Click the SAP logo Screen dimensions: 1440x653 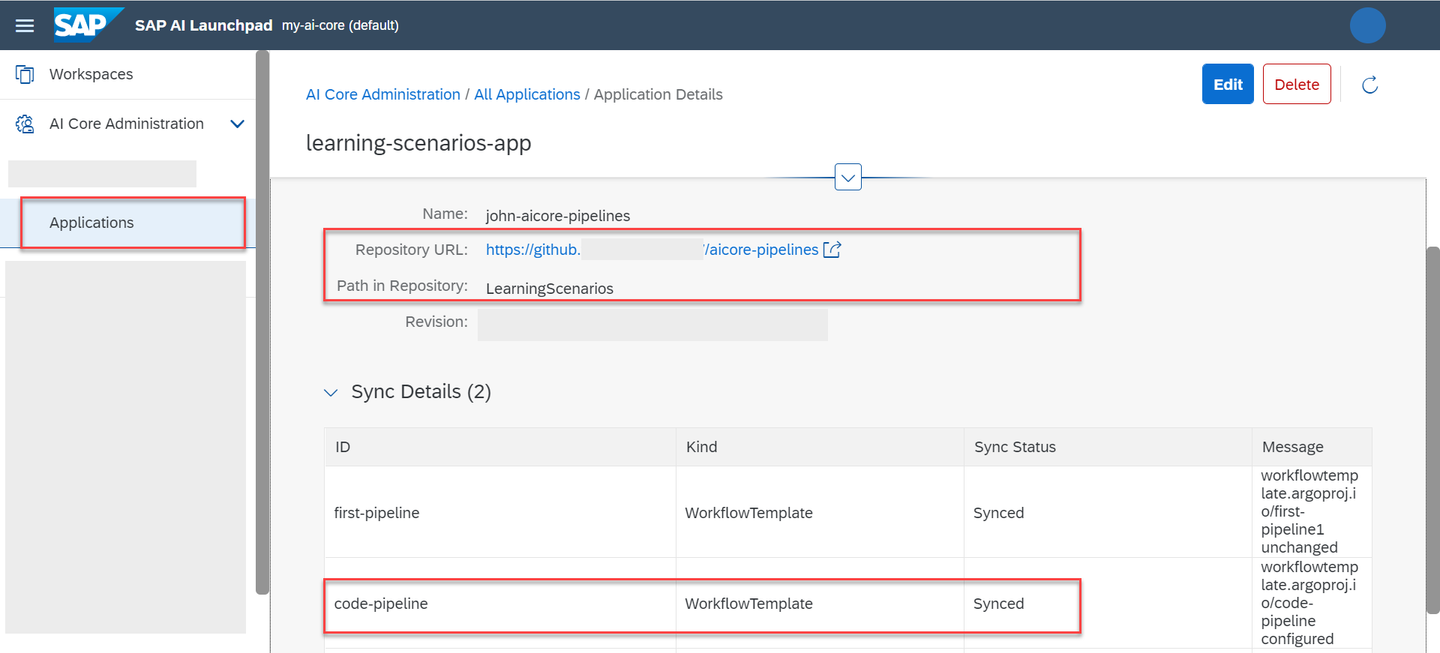point(88,24)
